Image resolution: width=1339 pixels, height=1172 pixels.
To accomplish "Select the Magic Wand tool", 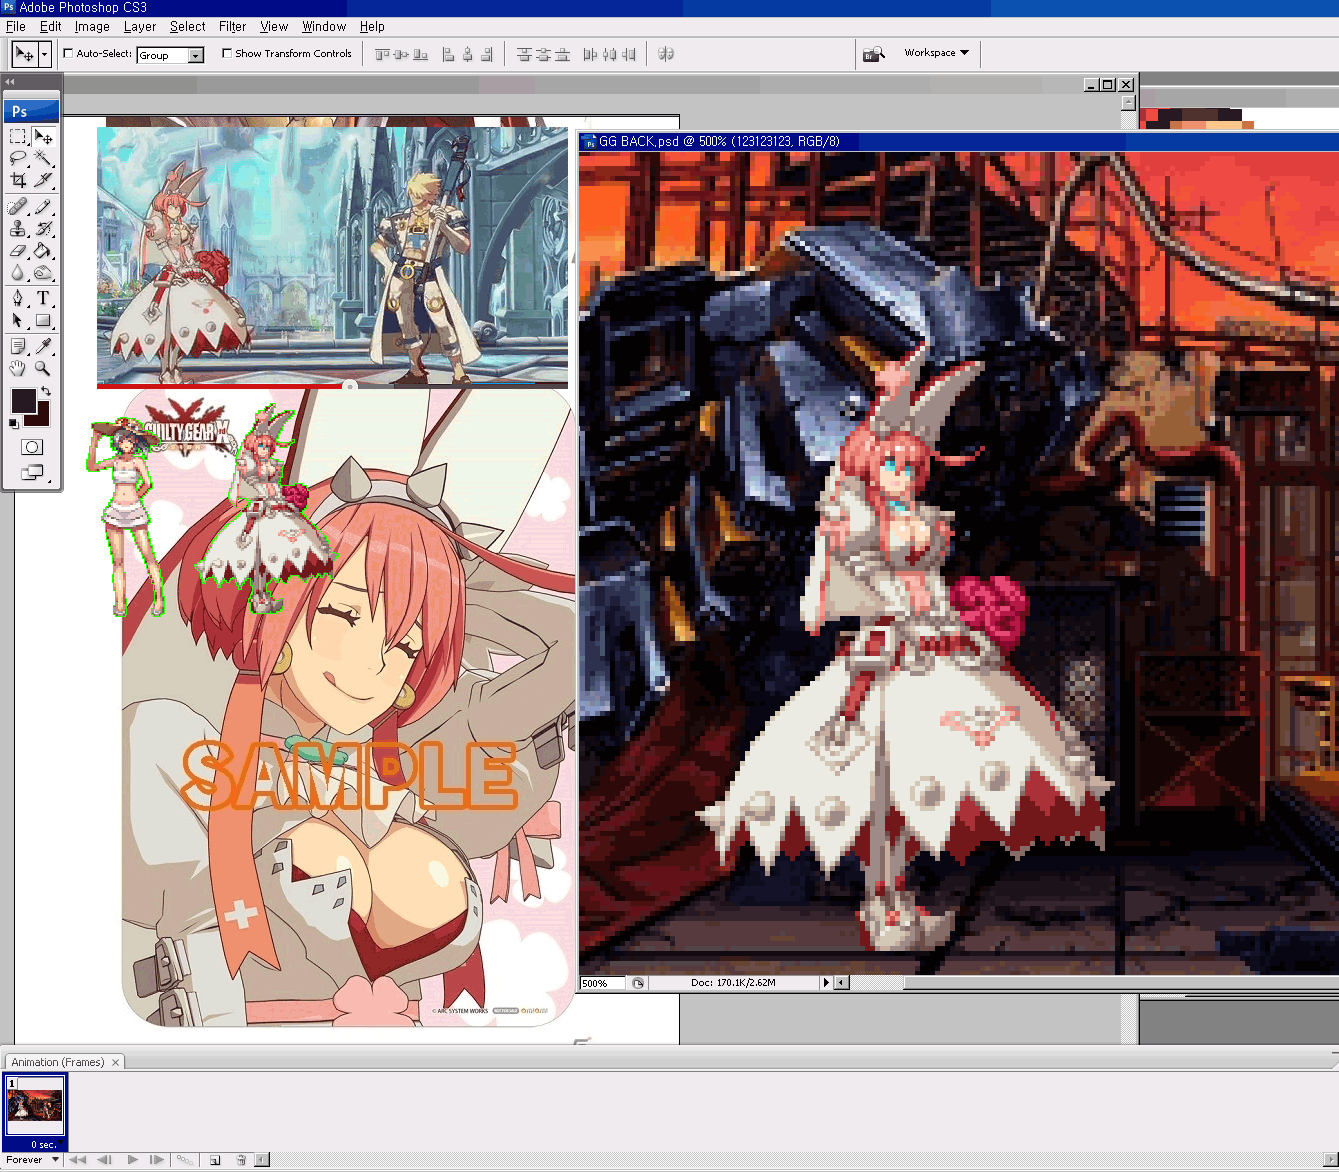I will click(43, 158).
